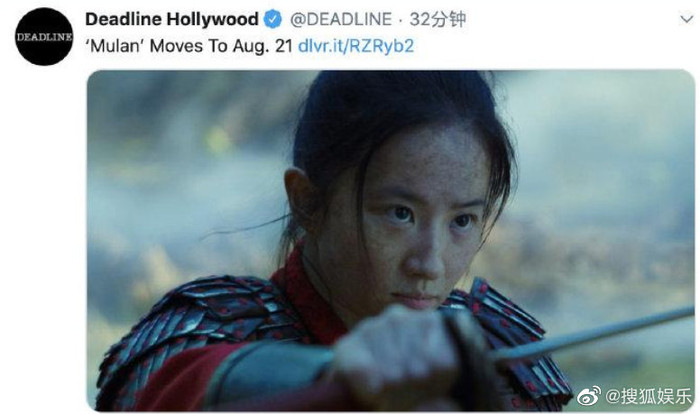The width and height of the screenshot is (700, 414).
Task: Expand the tweet options chevron
Action: click(x=687, y=19)
